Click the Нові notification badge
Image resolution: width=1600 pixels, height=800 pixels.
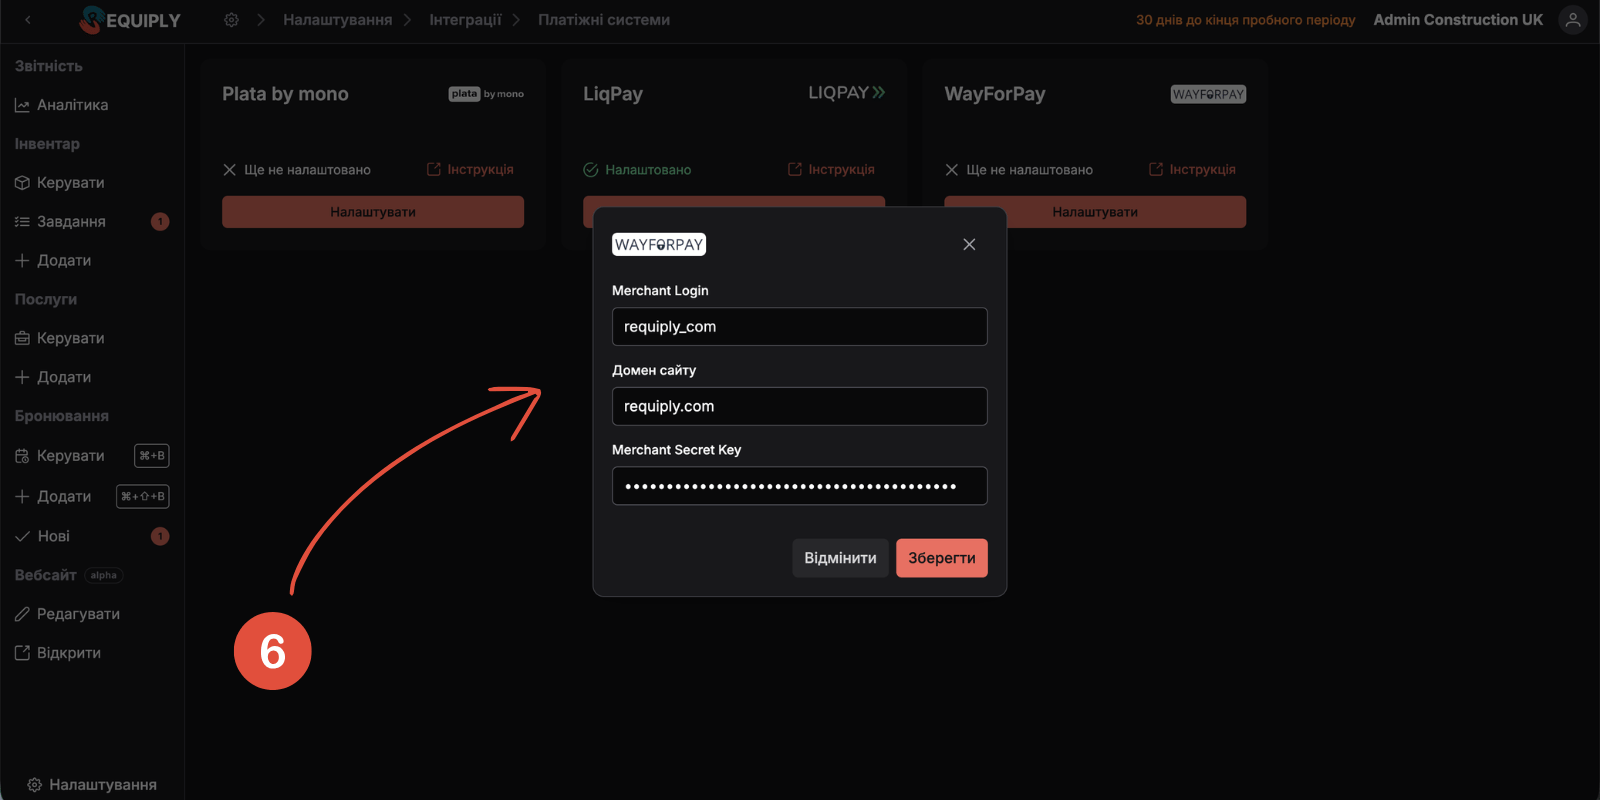[160, 537]
